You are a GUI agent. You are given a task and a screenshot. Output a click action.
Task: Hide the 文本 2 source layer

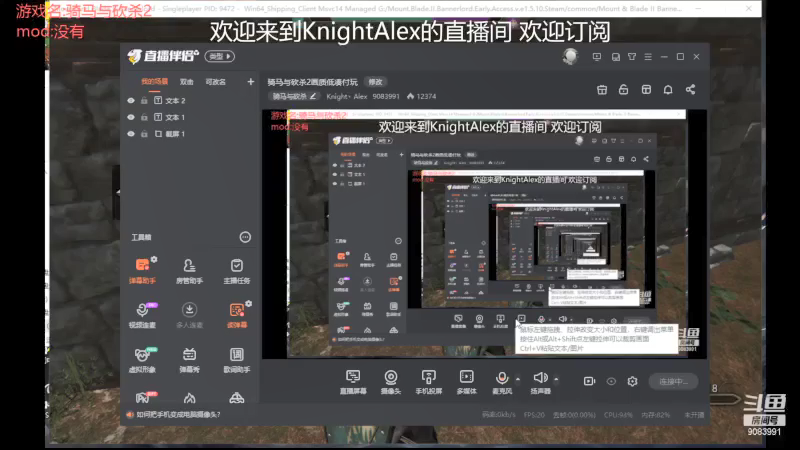[x=131, y=101]
